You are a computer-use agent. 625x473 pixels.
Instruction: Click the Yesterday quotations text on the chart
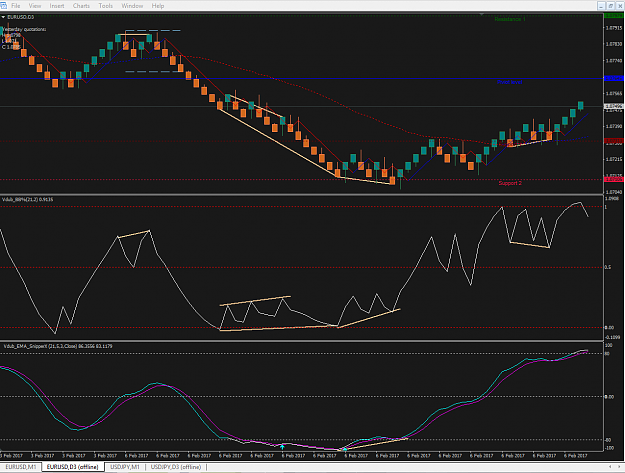[24, 29]
